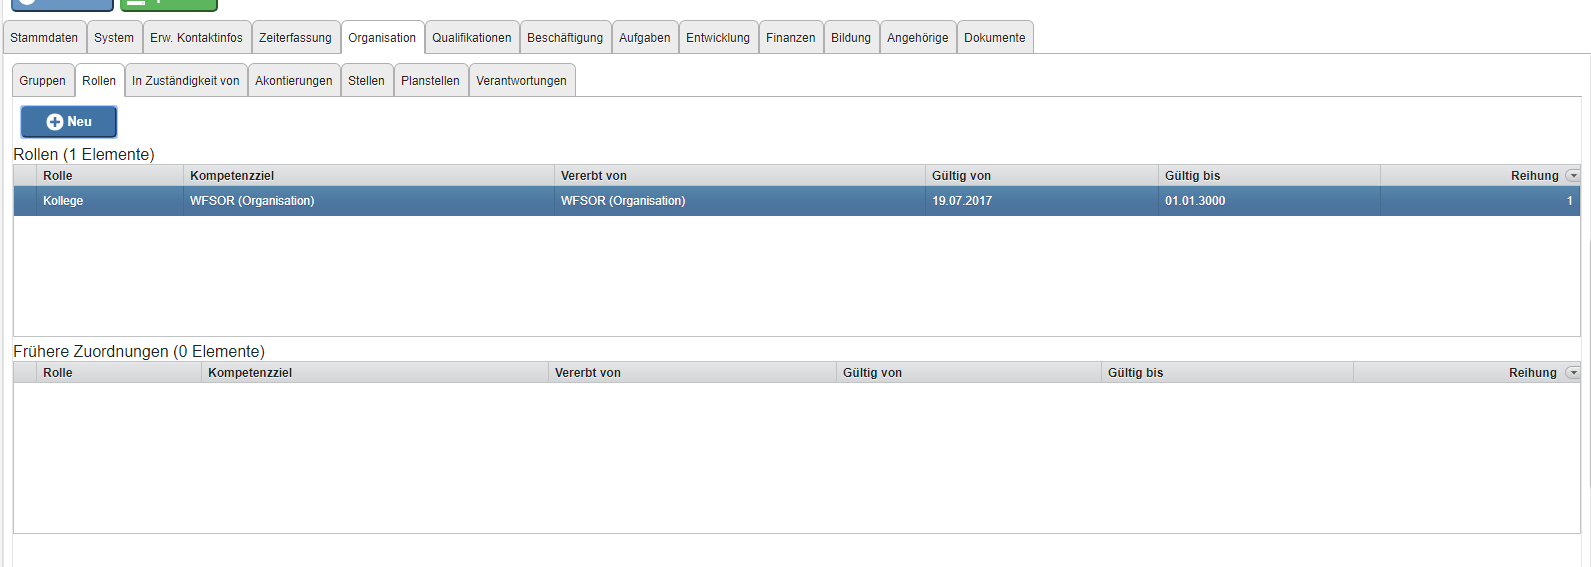Select the Finanzen tab
The height and width of the screenshot is (567, 1591).
790,38
